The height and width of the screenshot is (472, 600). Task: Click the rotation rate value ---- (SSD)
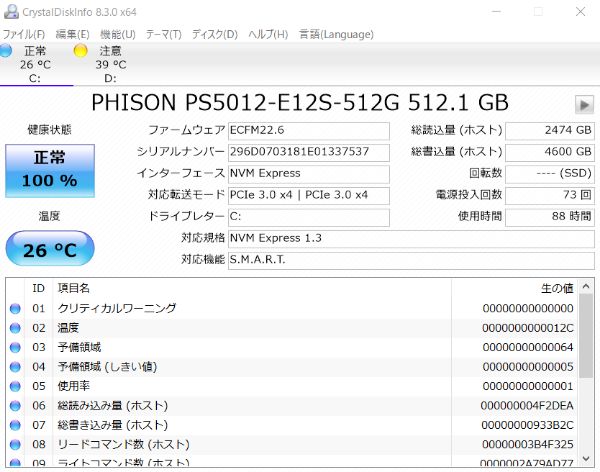point(550,174)
